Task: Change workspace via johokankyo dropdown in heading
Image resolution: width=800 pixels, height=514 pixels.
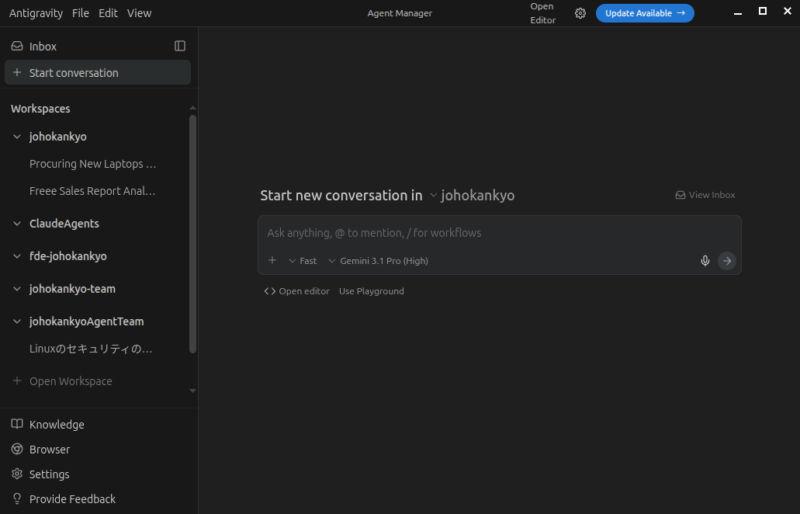Action: pos(471,195)
